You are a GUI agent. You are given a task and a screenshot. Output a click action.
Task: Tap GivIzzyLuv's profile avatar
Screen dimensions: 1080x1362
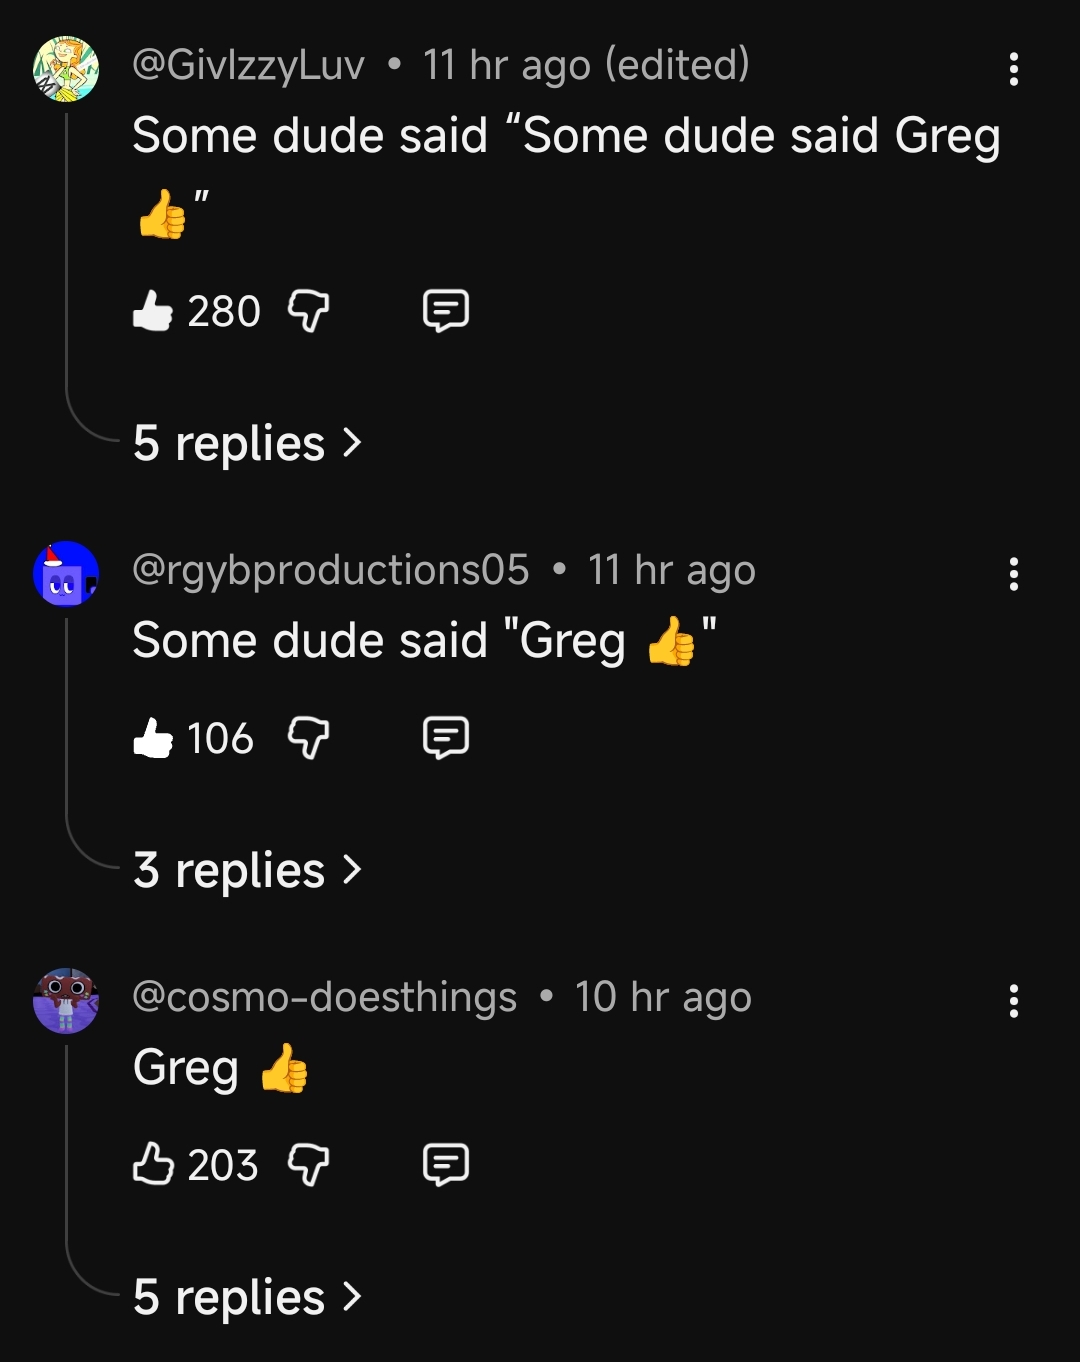(66, 69)
